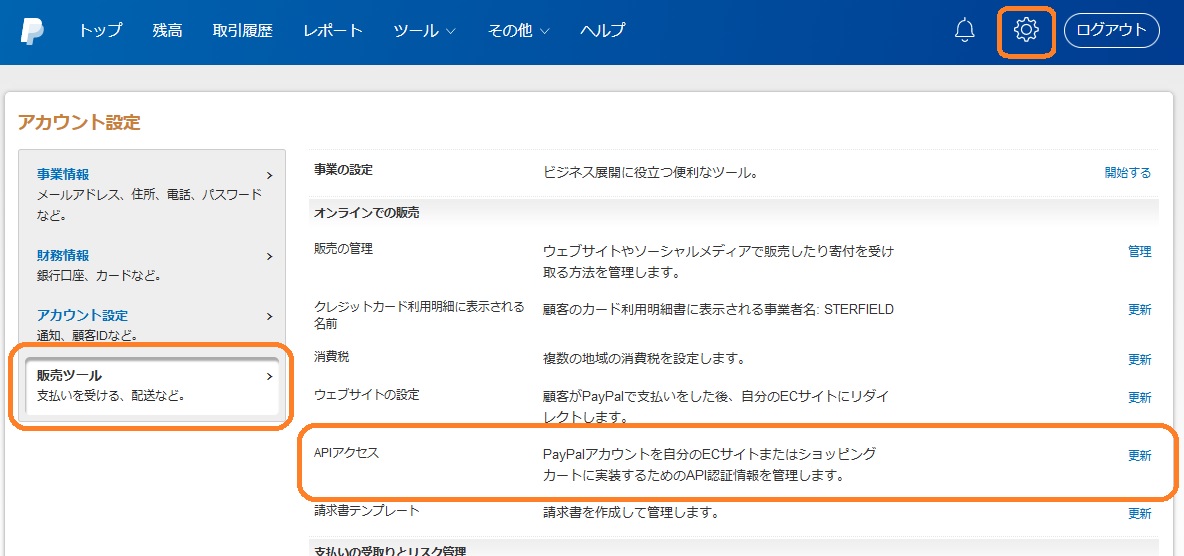
Task: Click the ログアウト button
Action: pos(1111,30)
